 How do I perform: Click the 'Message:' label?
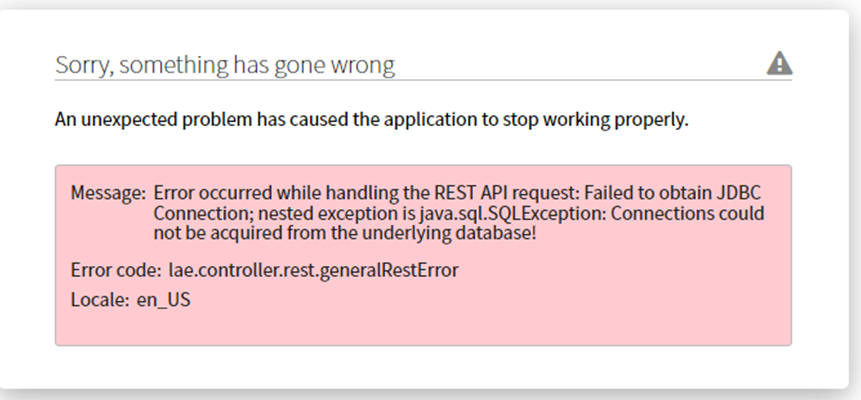pyautogui.click(x=108, y=193)
